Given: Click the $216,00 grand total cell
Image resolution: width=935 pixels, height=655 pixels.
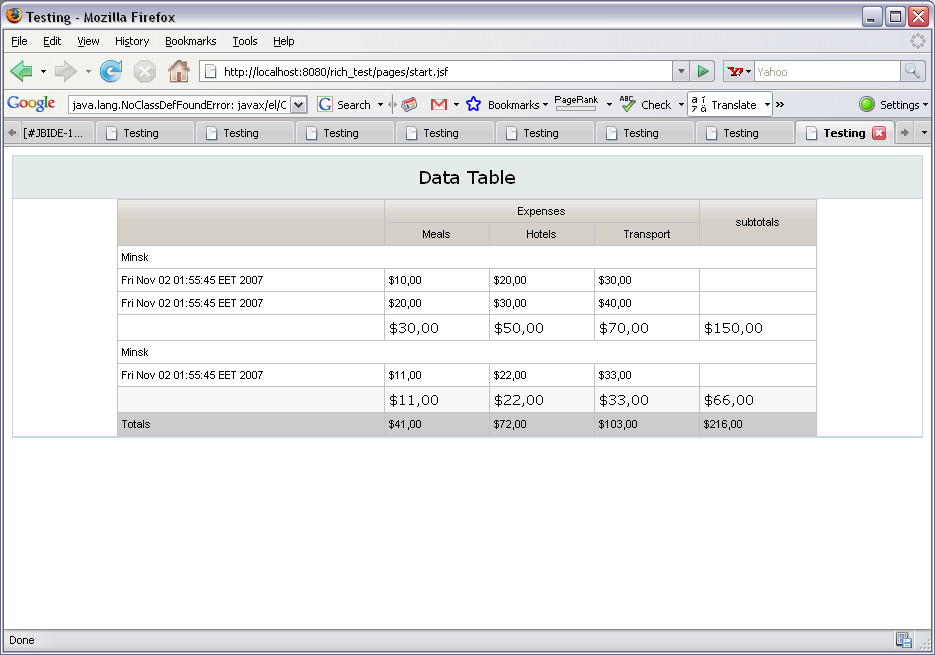Looking at the screenshot, I should (757, 424).
